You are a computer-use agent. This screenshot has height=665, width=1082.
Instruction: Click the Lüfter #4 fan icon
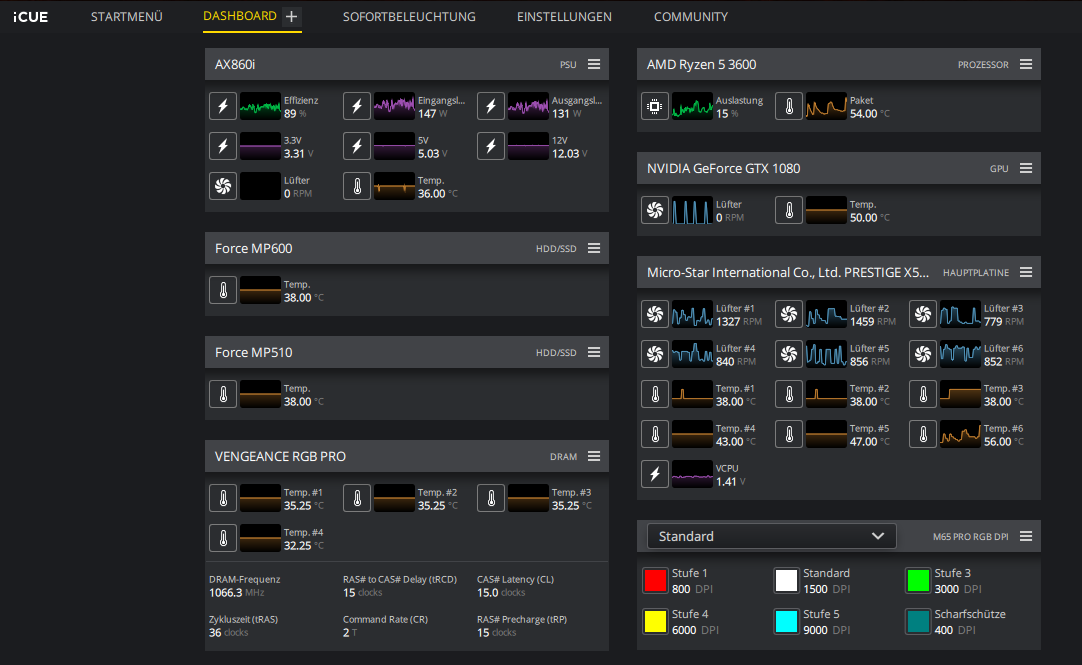pyautogui.click(x=655, y=355)
